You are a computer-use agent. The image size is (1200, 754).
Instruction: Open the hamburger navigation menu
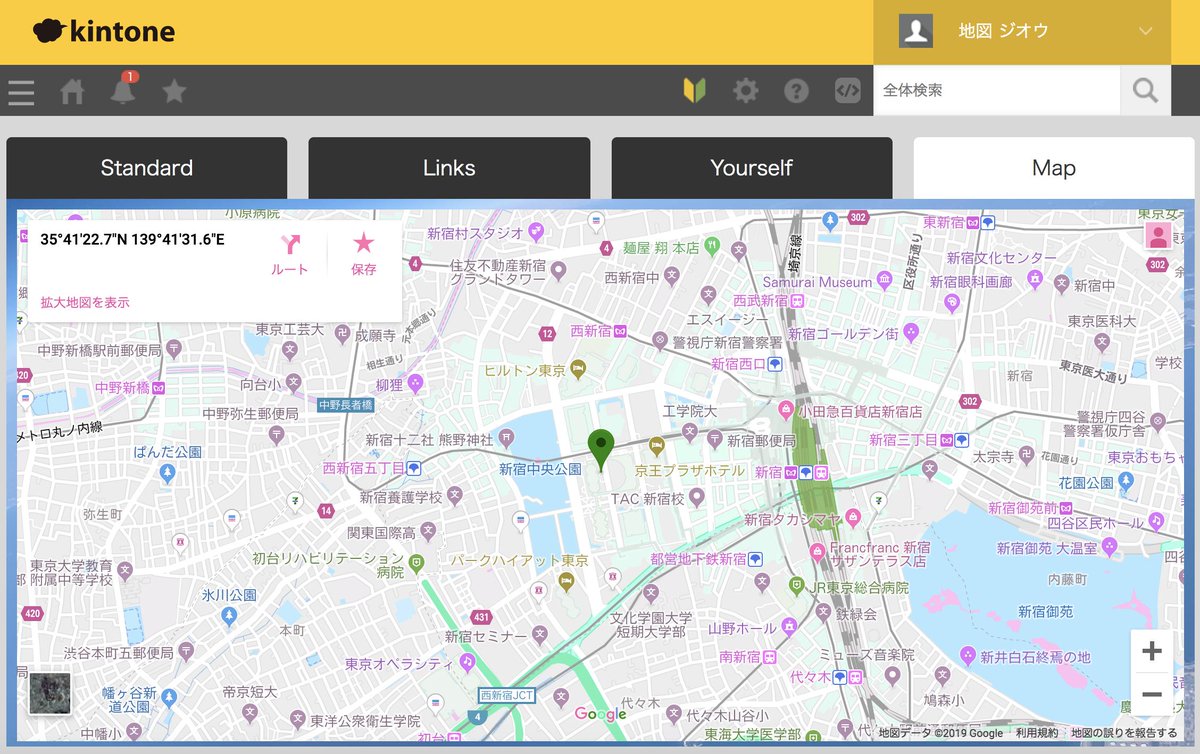point(21,92)
